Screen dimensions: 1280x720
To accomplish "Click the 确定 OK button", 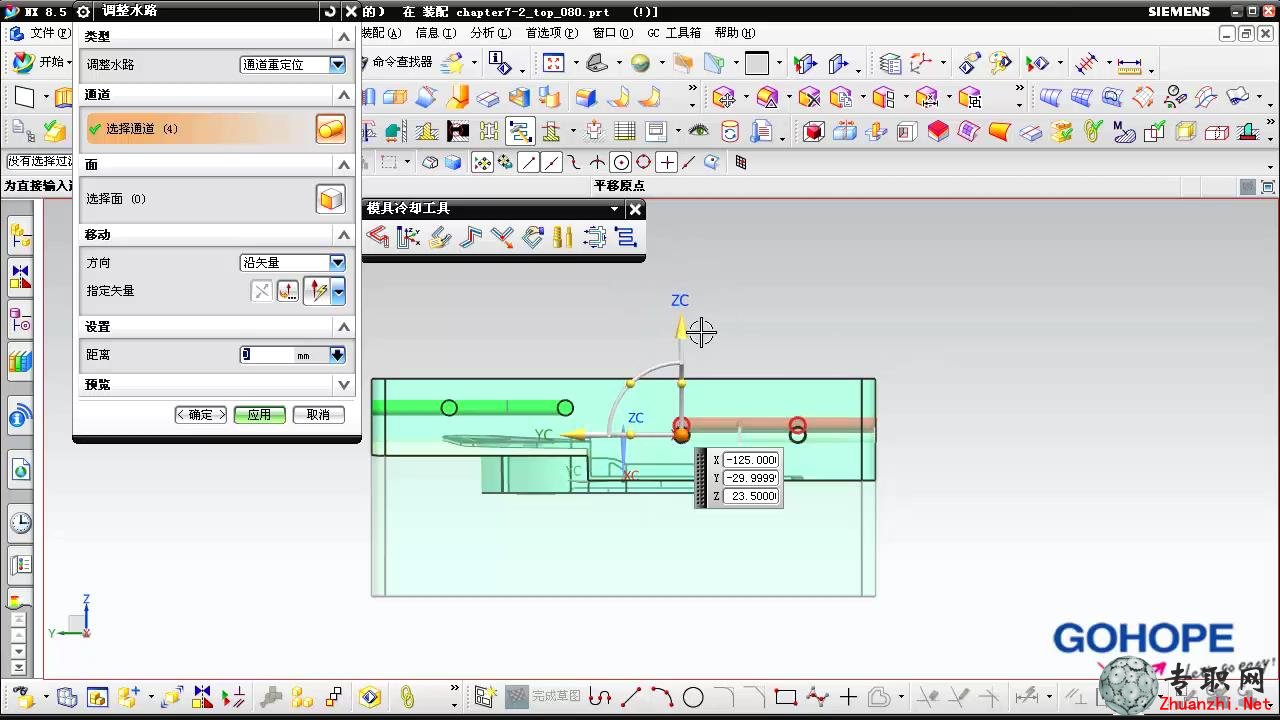I will point(201,415).
